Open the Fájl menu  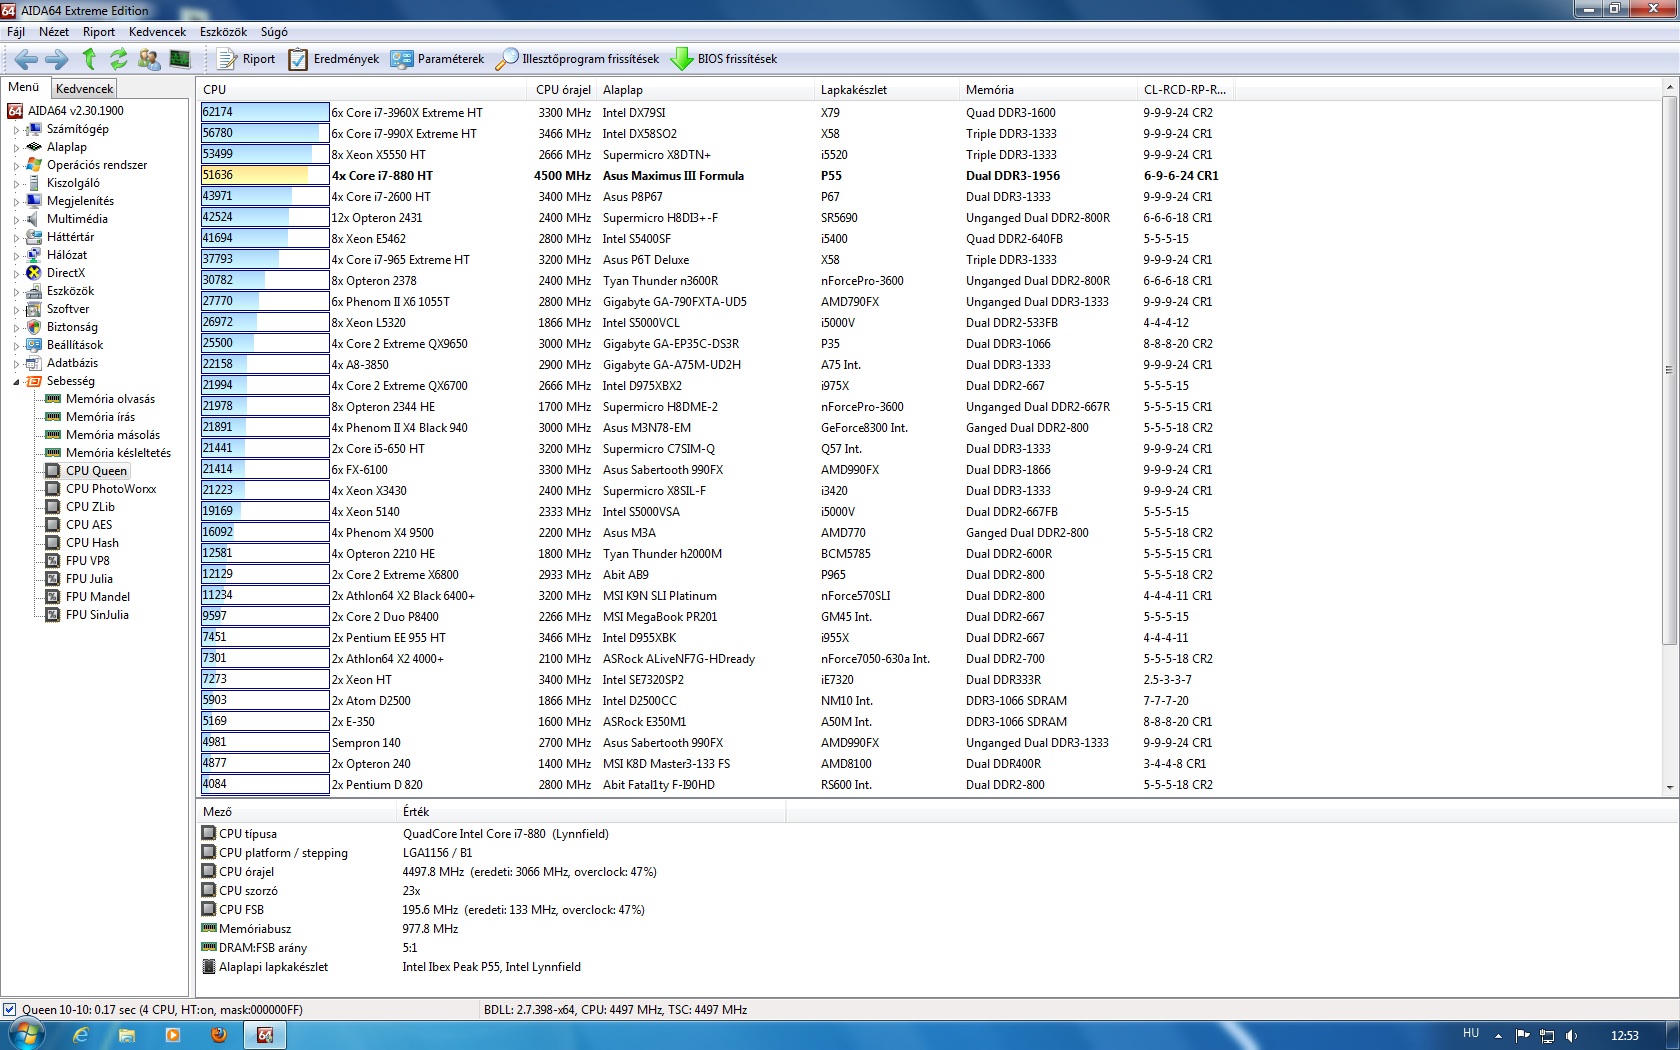pyautogui.click(x=16, y=32)
